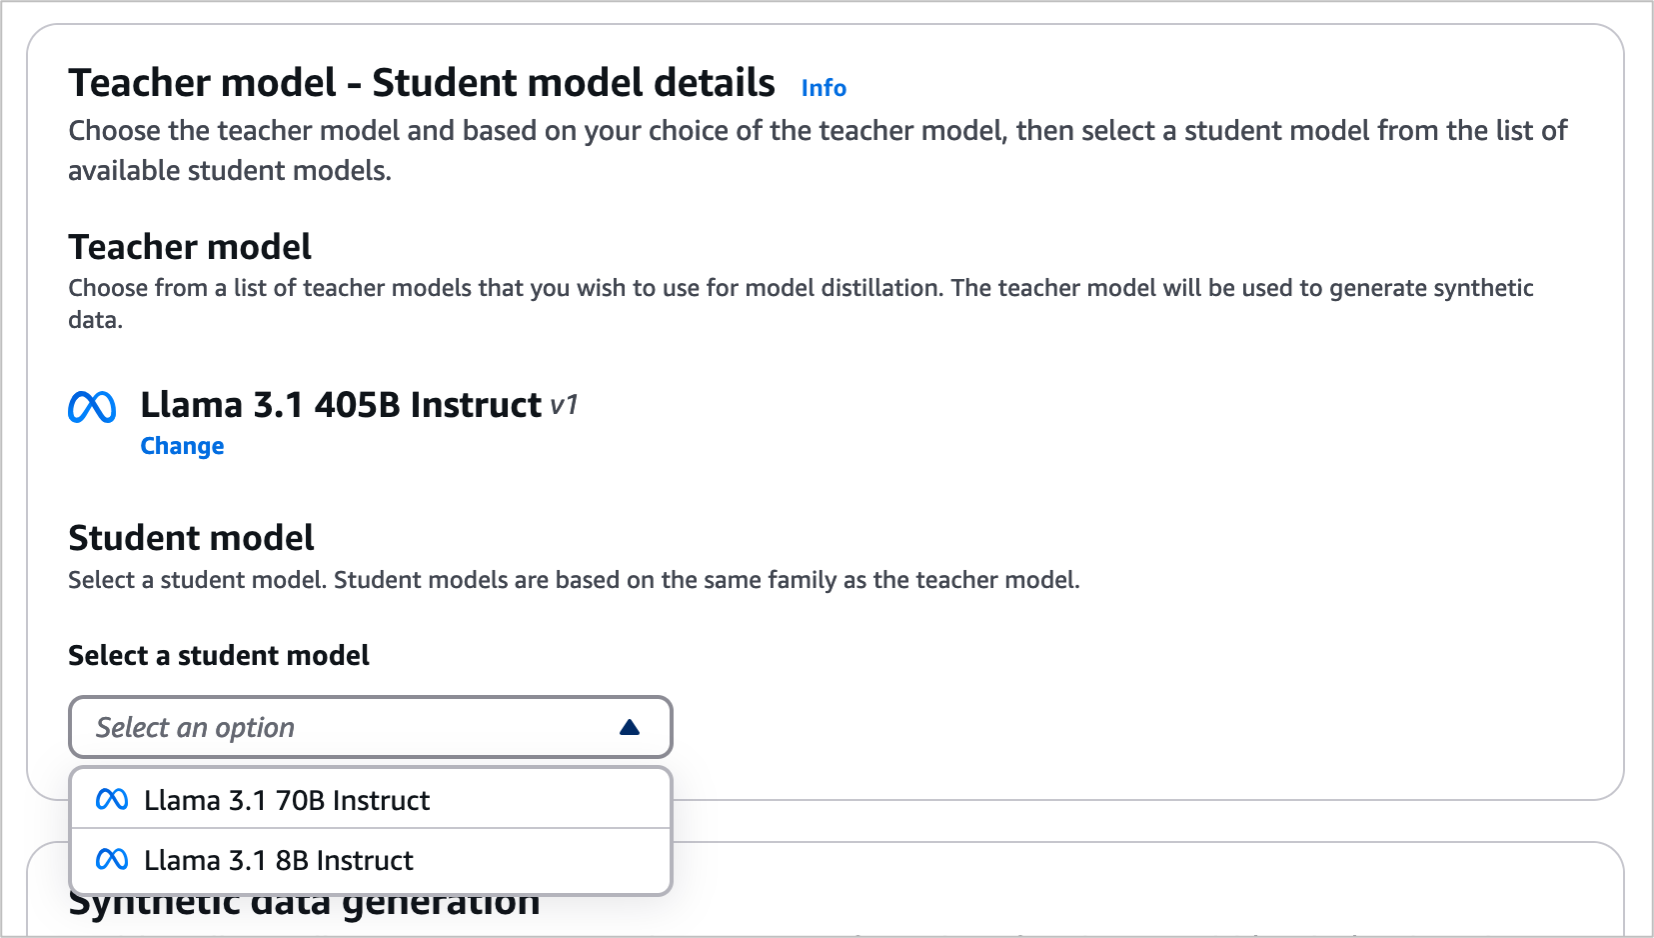This screenshot has height=938, width=1654.
Task: Click the 'Choose the teacher model' intro paragraph
Action: click(816, 131)
